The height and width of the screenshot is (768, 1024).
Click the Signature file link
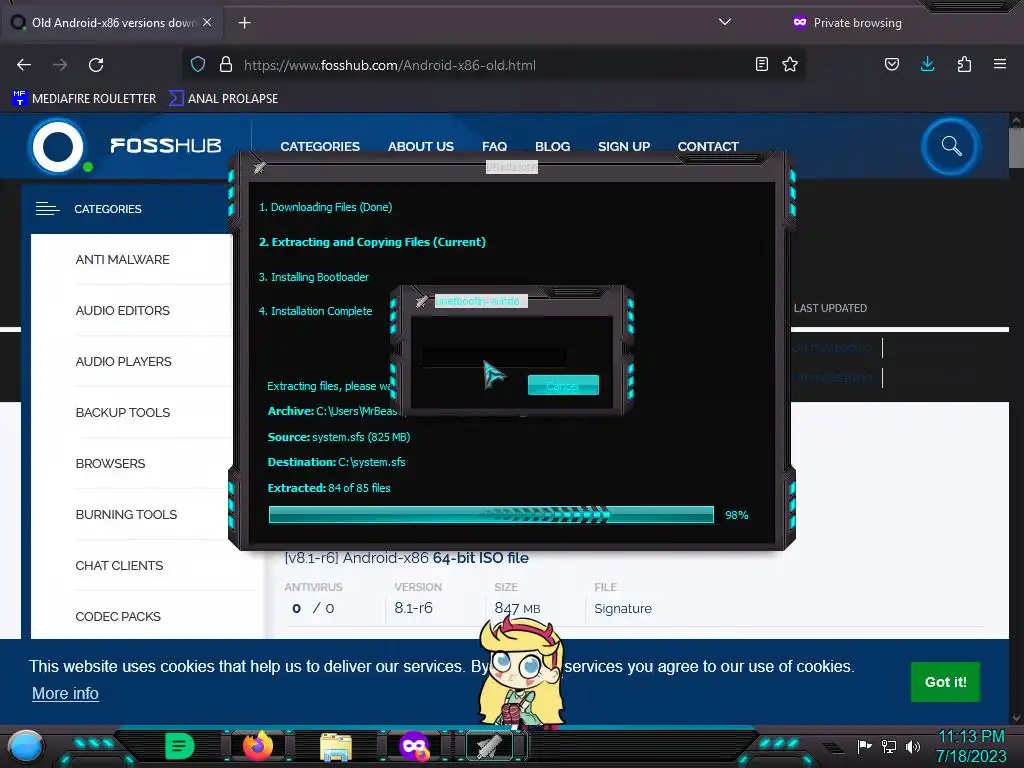(622, 609)
